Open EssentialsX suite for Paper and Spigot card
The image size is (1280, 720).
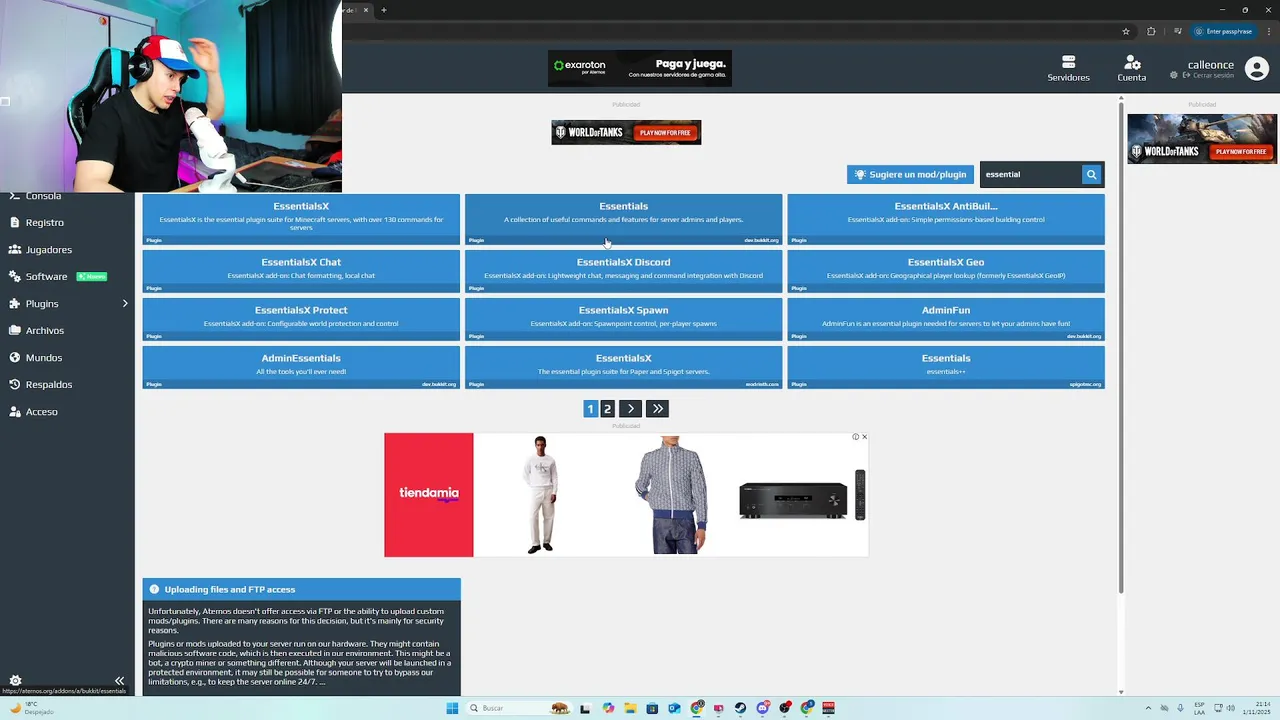623,367
